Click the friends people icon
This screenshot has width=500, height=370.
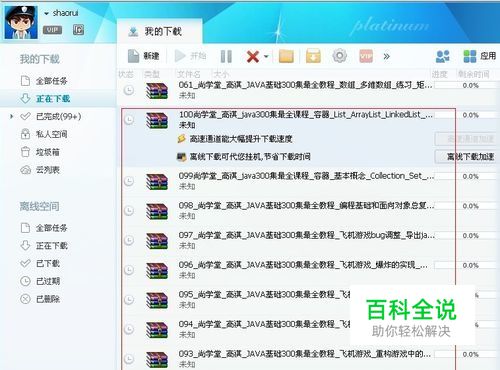click(x=443, y=56)
